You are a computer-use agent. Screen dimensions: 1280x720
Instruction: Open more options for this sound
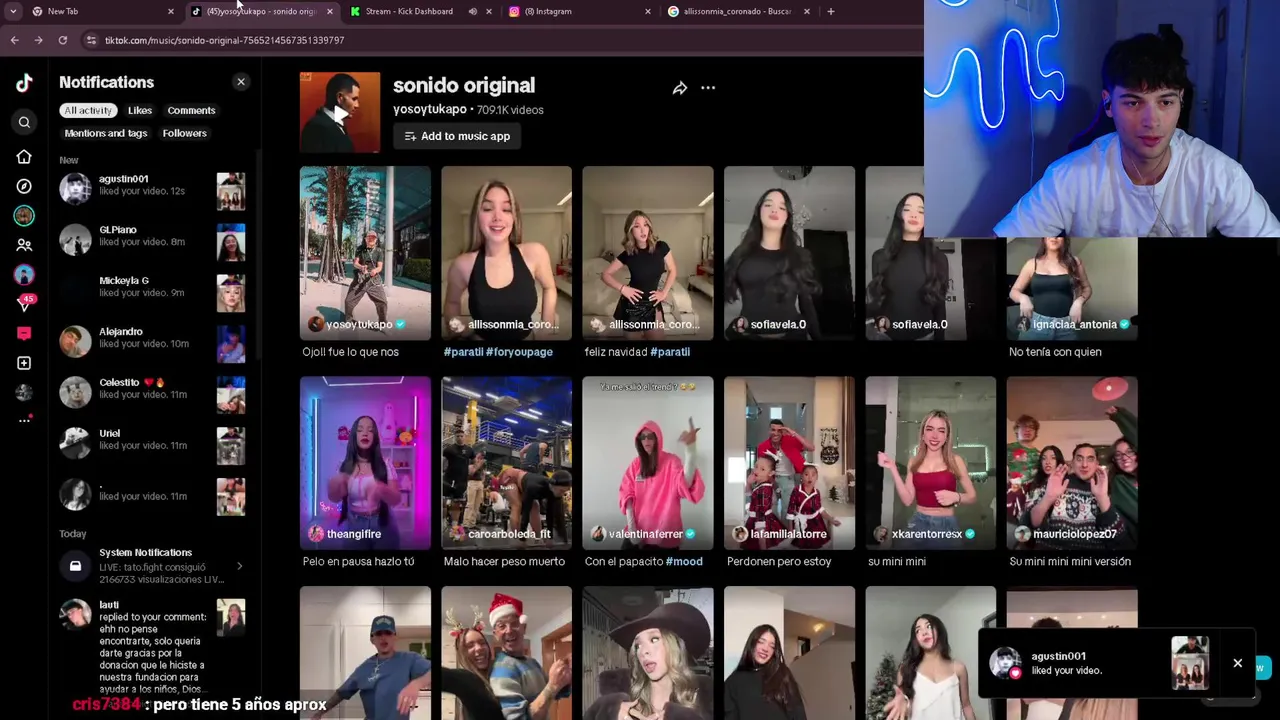click(708, 88)
